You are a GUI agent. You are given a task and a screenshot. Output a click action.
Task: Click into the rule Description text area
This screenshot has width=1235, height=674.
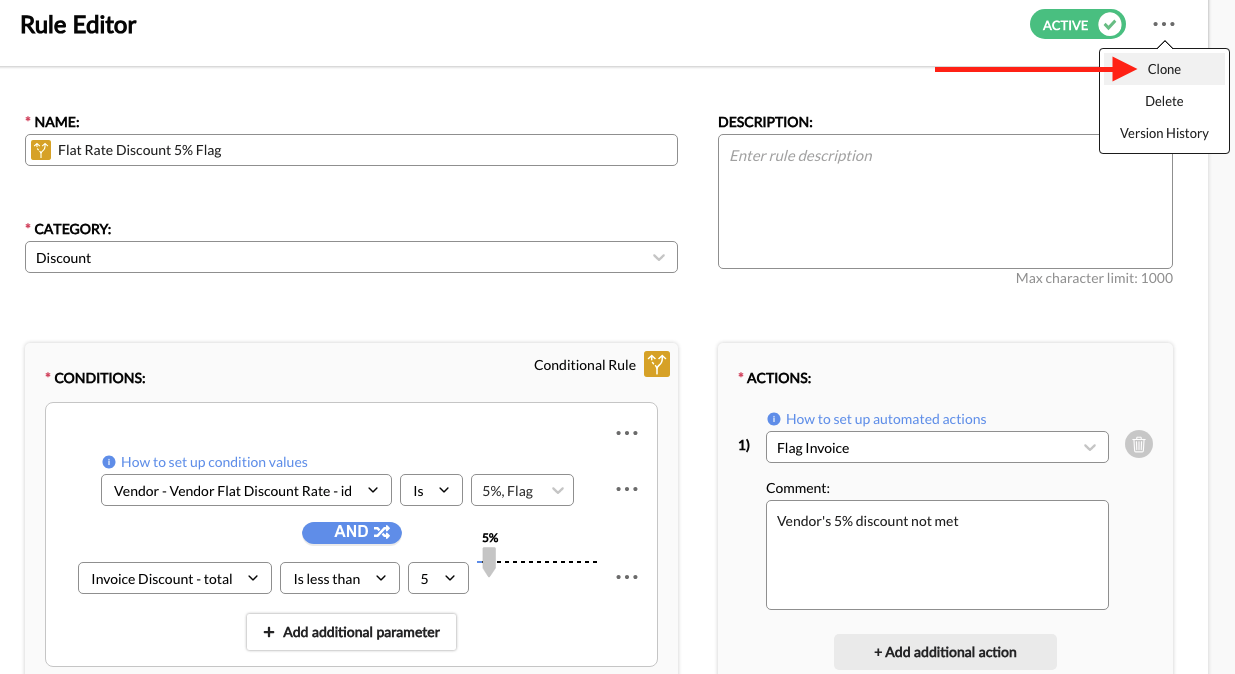point(945,202)
